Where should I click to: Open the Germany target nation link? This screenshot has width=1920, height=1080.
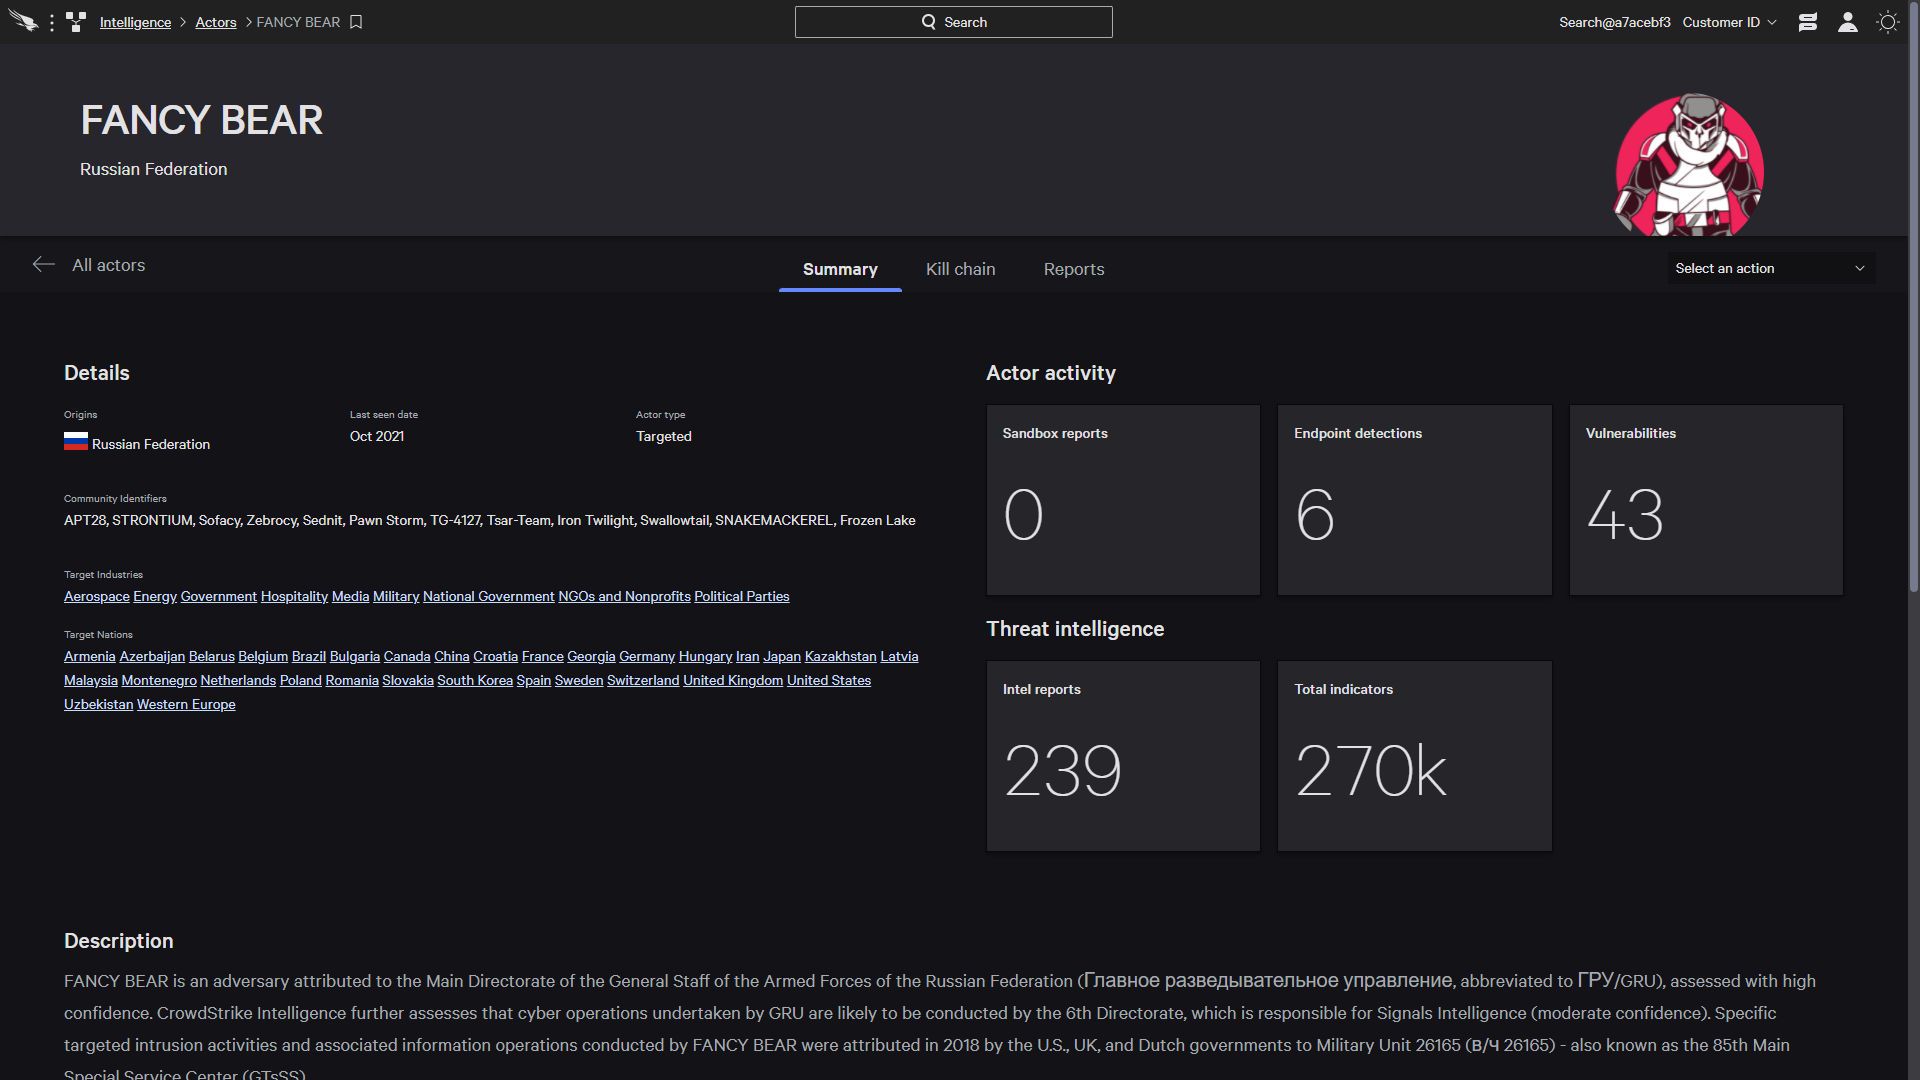647,656
